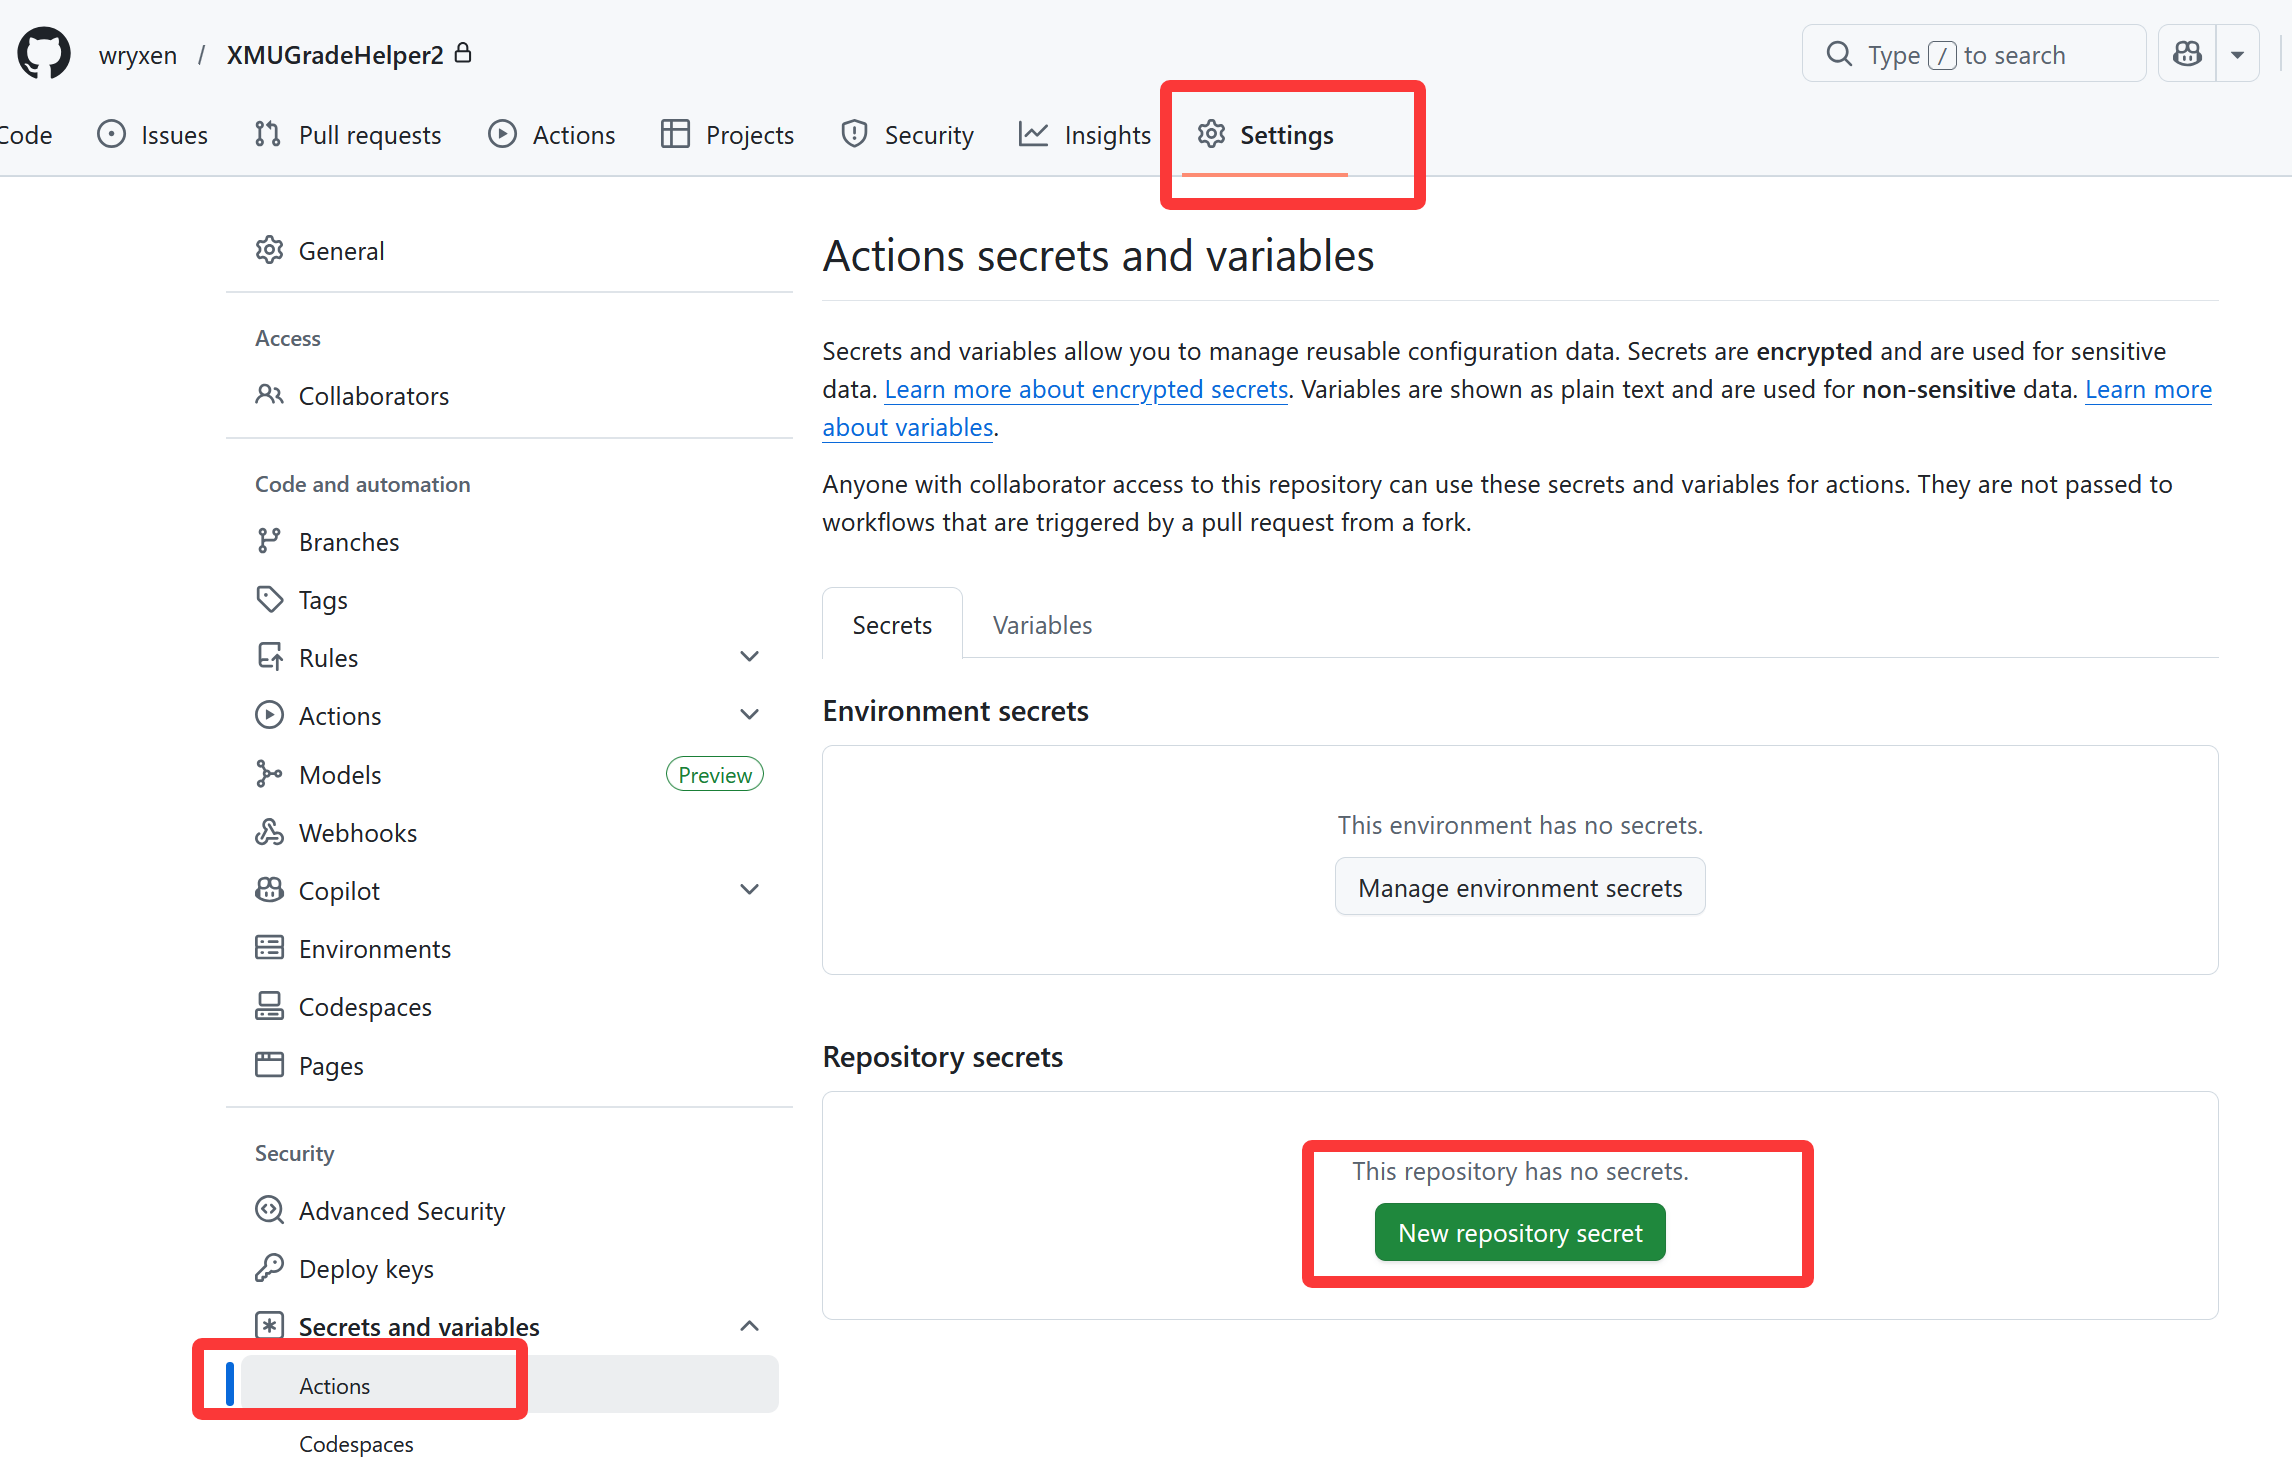Click the General gear icon in sidebar
This screenshot has height=1466, width=2292.
[x=269, y=250]
